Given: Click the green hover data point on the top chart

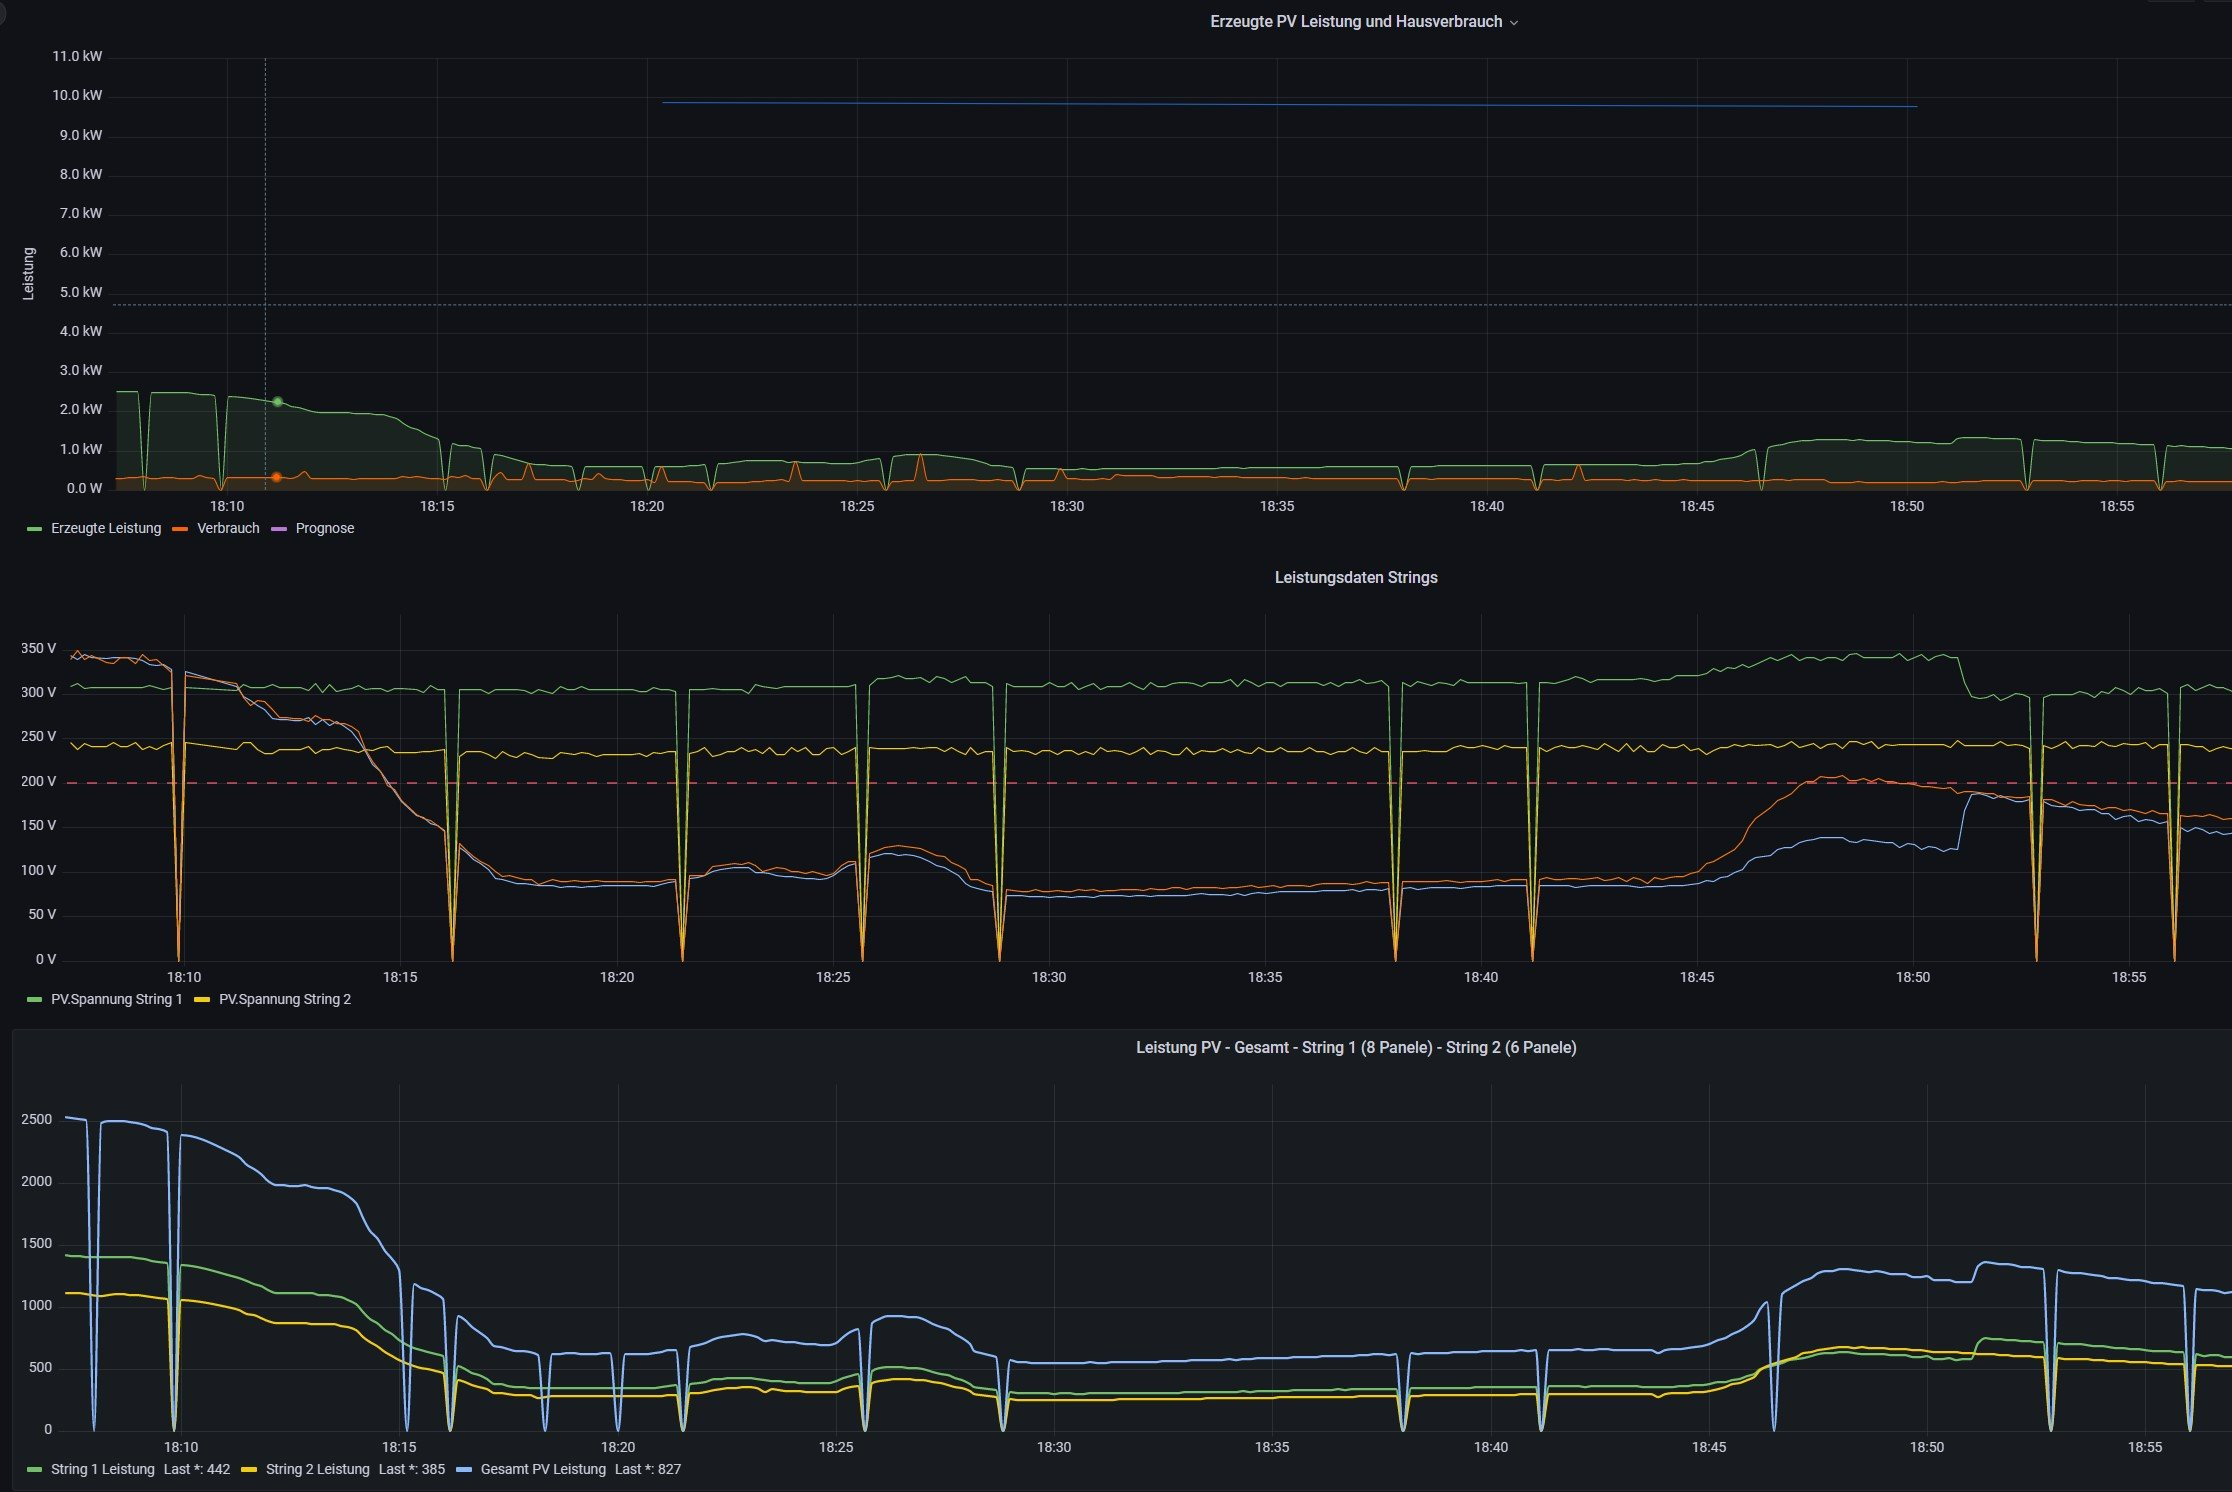Looking at the screenshot, I should click(x=278, y=402).
